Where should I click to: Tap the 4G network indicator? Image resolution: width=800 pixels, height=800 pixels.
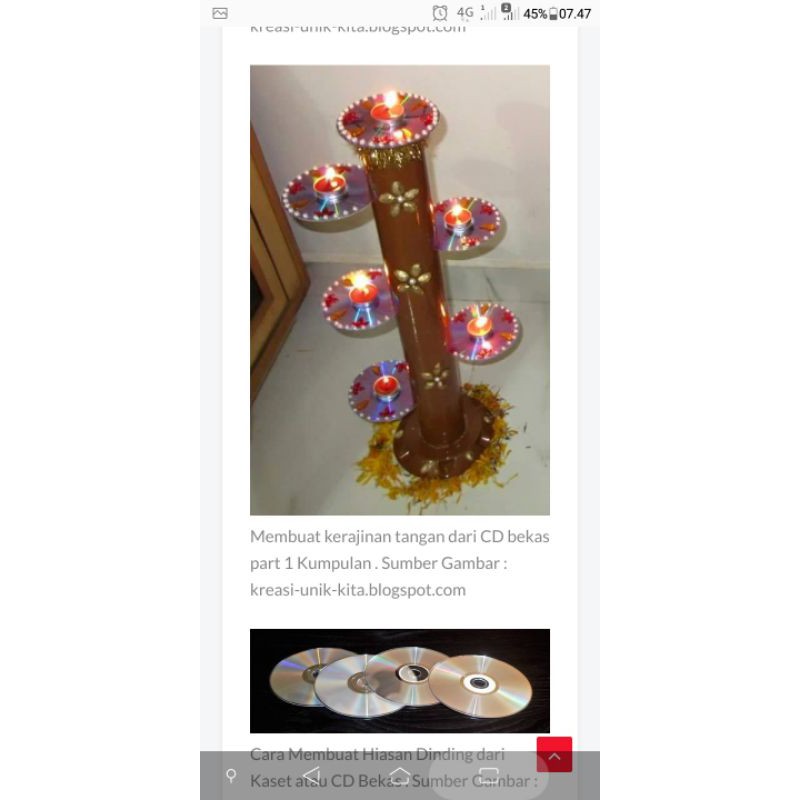pyautogui.click(x=465, y=12)
